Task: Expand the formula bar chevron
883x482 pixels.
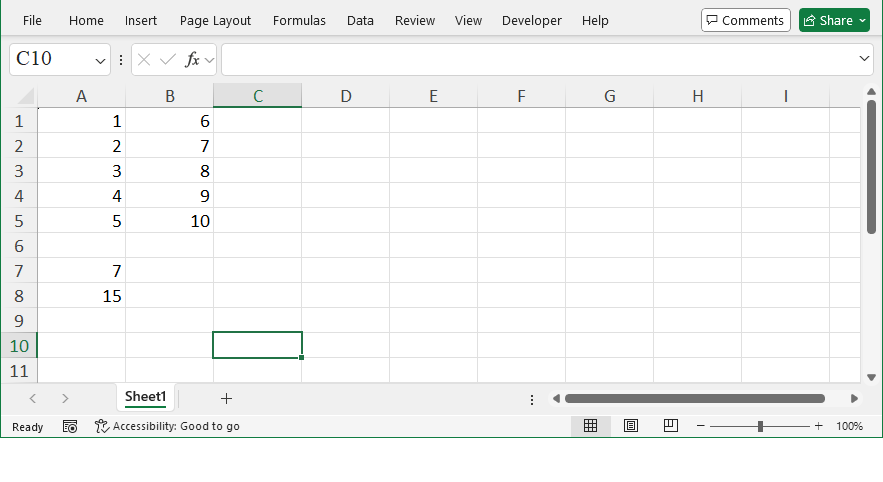Action: click(864, 58)
